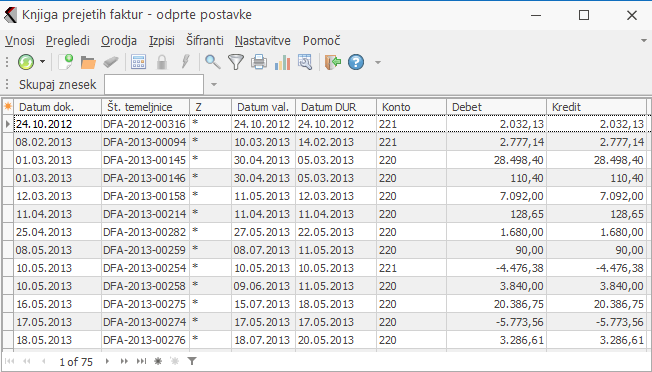Select row indicator for DFA-2012-00316

click(x=8, y=124)
